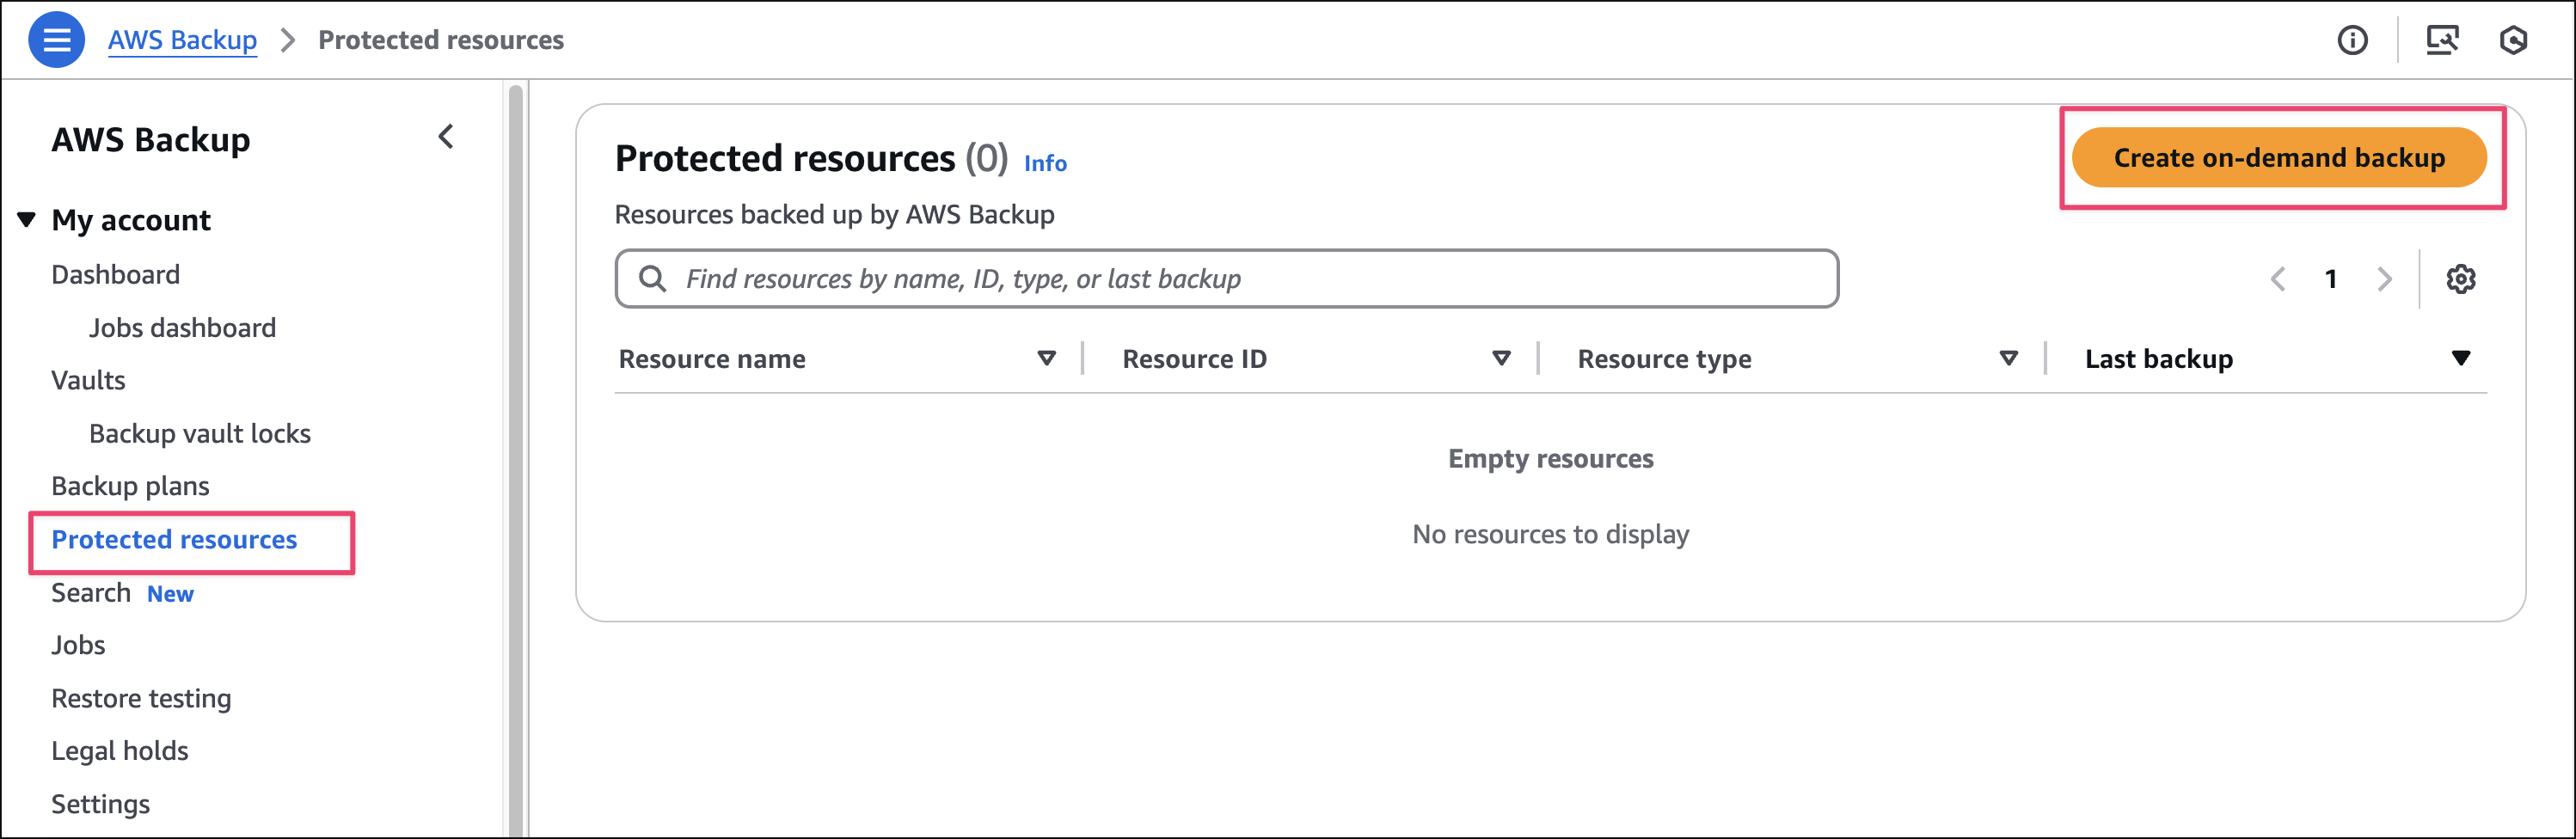Image resolution: width=2576 pixels, height=839 pixels.
Task: Go to previous page arrow in pagination
Action: (2278, 279)
